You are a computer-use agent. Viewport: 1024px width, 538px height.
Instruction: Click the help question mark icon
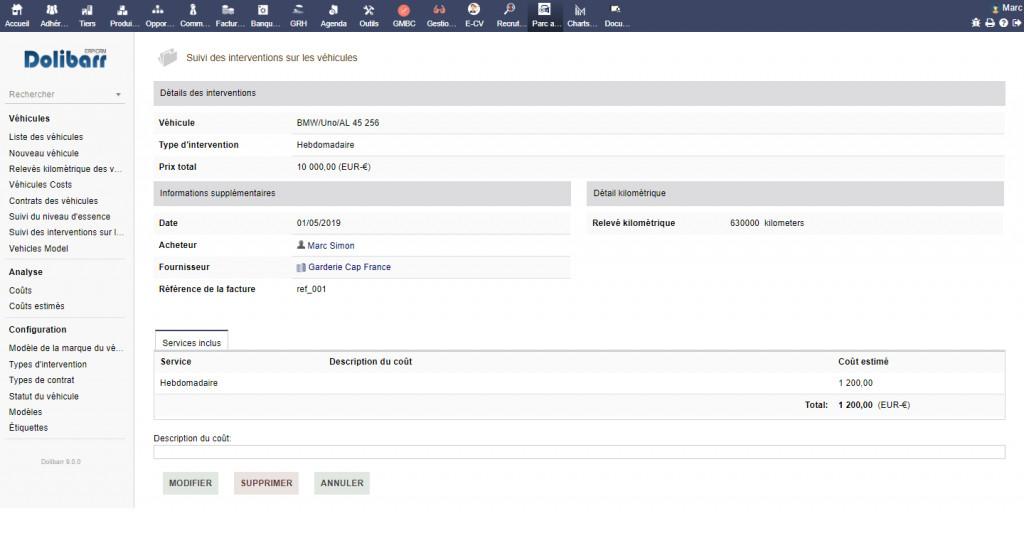[x=1003, y=23]
